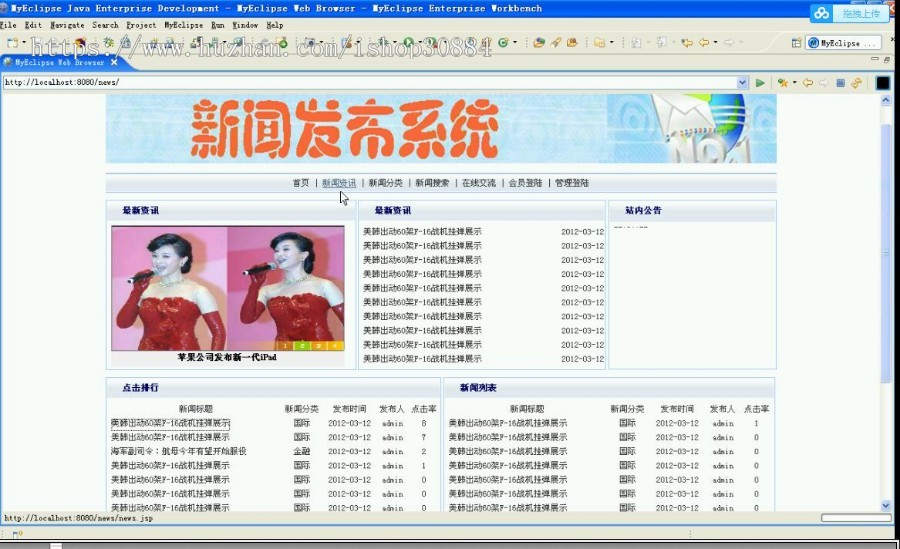Viewport: 900px width, 549px height.
Task: Click the Open Type toolbar icon
Action: (x=538, y=42)
